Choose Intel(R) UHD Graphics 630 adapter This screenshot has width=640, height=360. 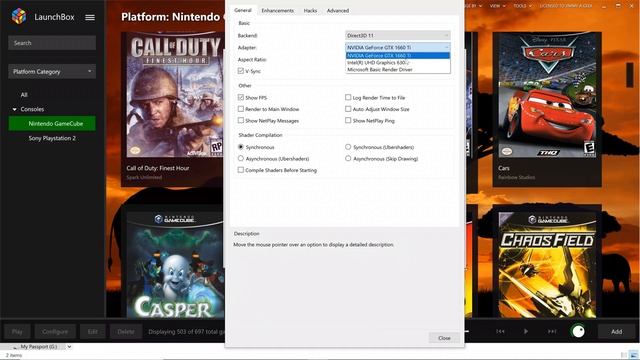coord(398,62)
